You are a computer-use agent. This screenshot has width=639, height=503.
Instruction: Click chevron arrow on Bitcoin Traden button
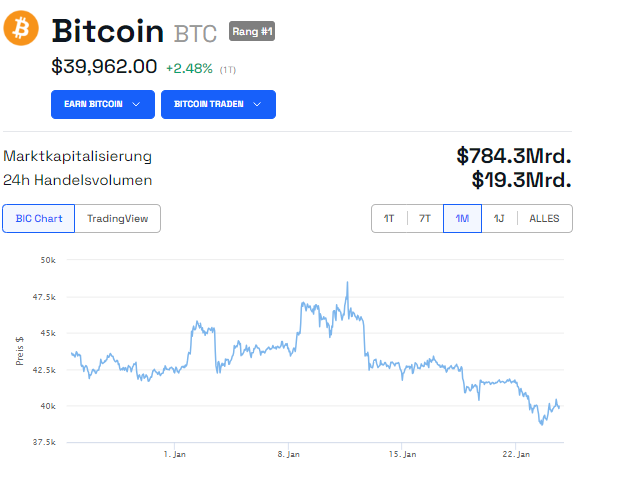pyautogui.click(x=257, y=104)
